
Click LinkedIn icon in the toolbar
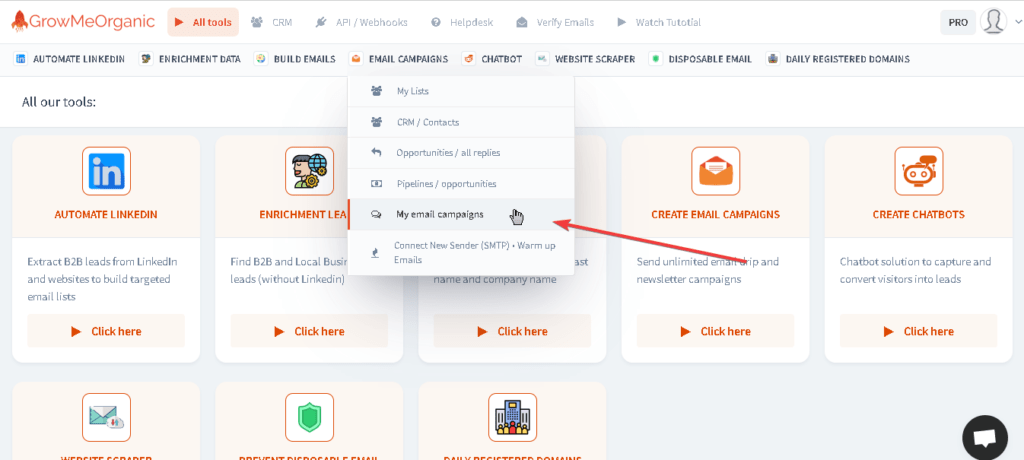pos(21,59)
